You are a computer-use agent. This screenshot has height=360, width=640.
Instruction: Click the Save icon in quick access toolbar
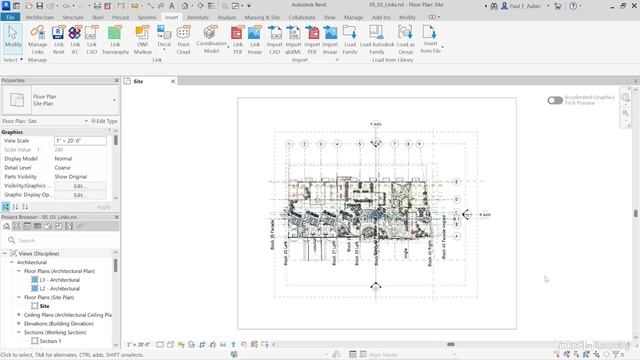pyautogui.click(x=40, y=6)
